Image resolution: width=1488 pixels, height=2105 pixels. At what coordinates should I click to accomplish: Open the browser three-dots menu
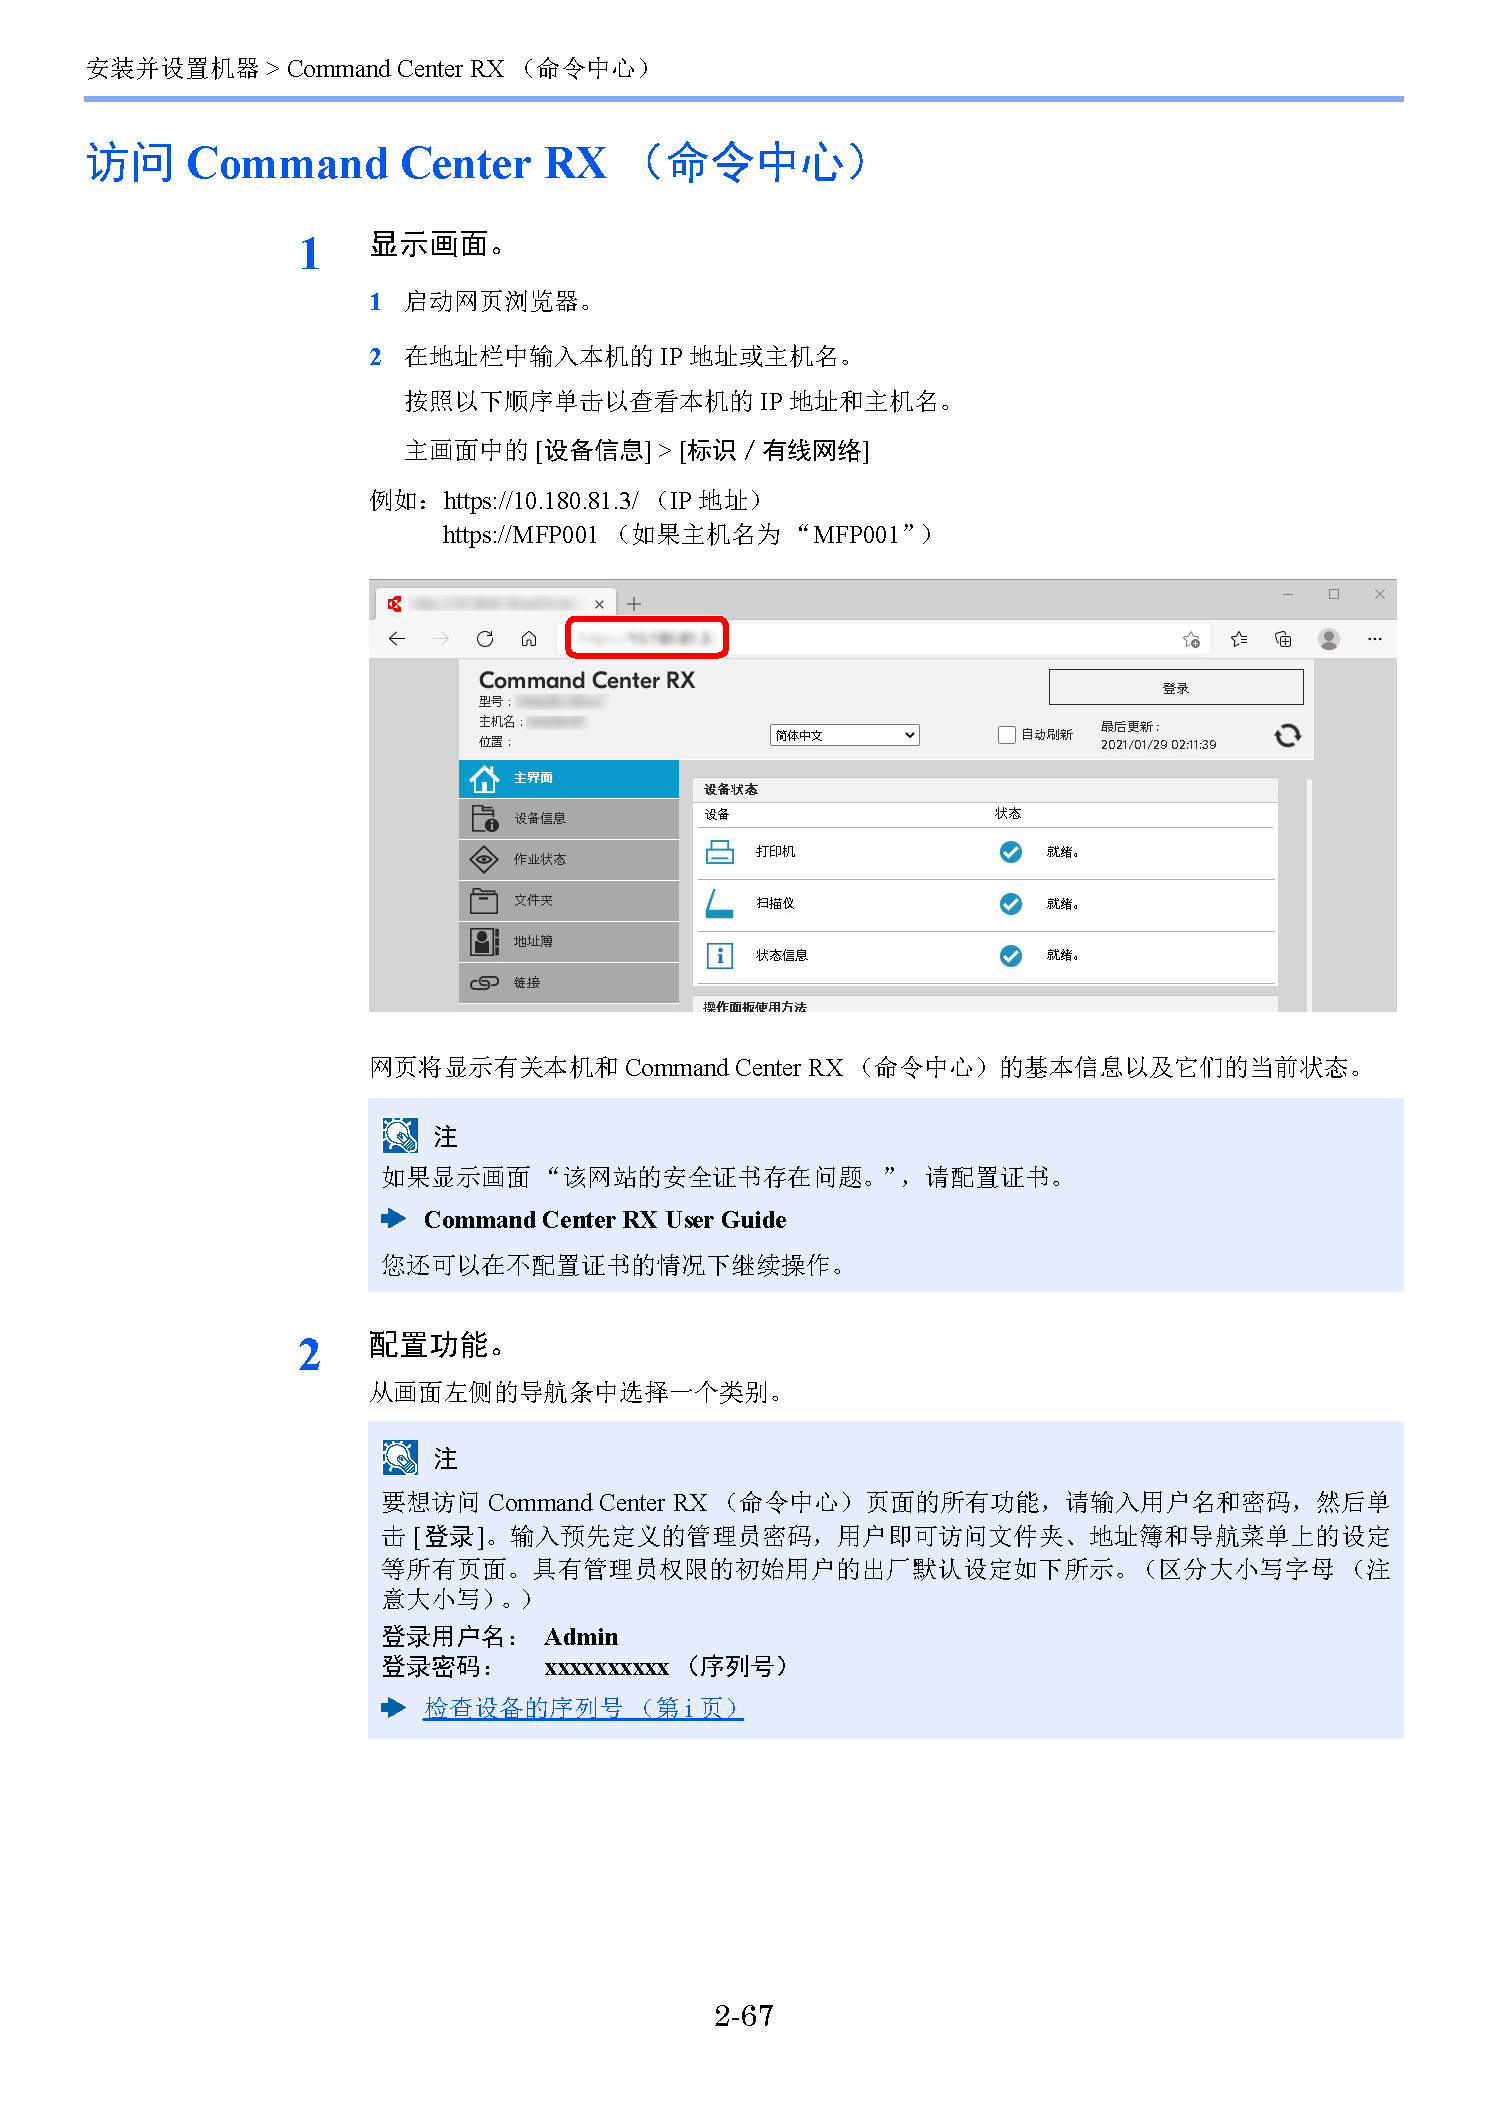[x=1375, y=638]
